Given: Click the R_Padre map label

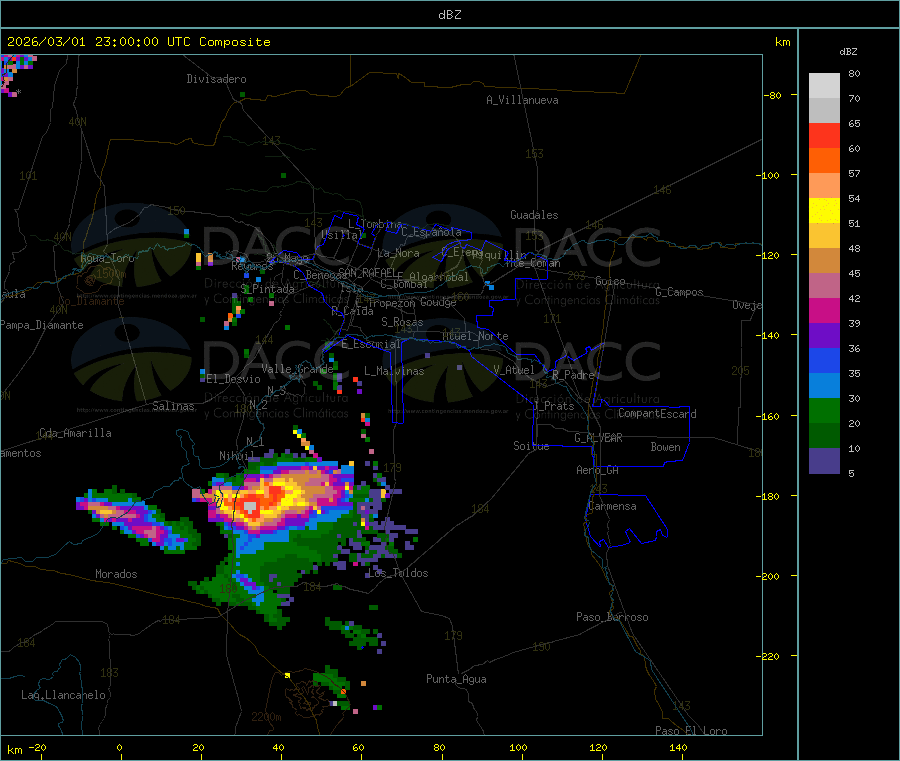Looking at the screenshot, I should tap(573, 375).
